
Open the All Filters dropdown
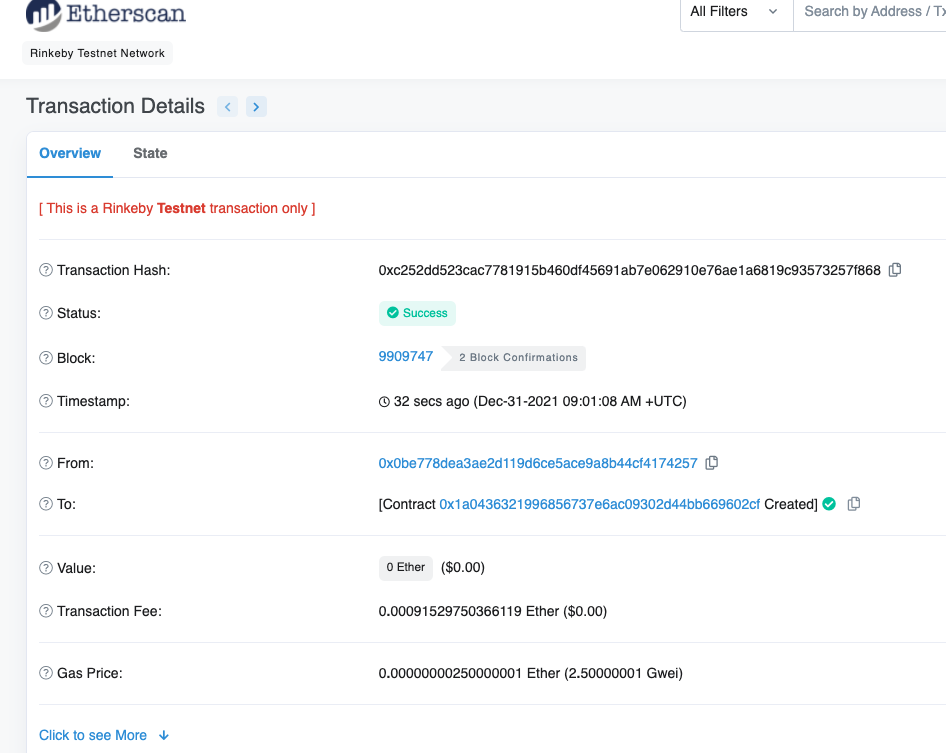[x=736, y=12]
